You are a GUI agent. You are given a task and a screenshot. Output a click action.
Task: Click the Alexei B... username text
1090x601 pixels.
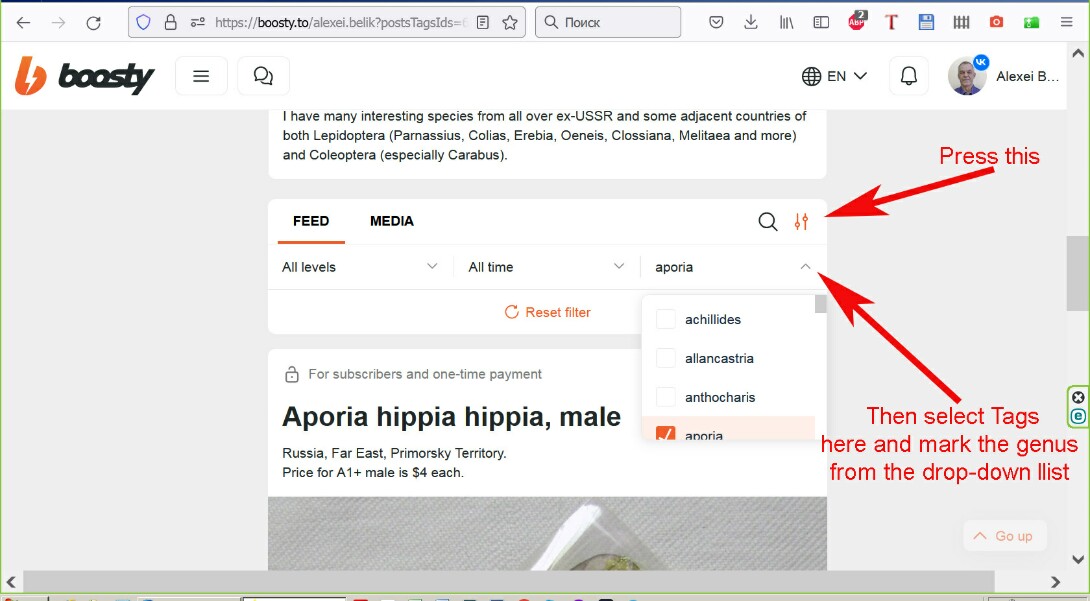point(1027,76)
